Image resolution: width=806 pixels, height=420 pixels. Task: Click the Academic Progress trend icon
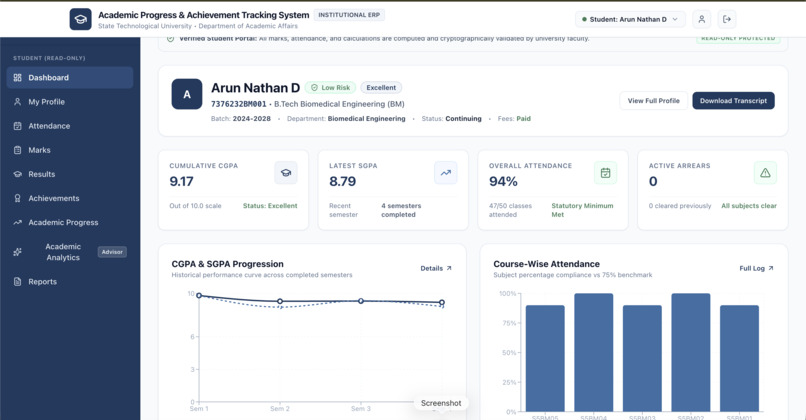(x=17, y=223)
